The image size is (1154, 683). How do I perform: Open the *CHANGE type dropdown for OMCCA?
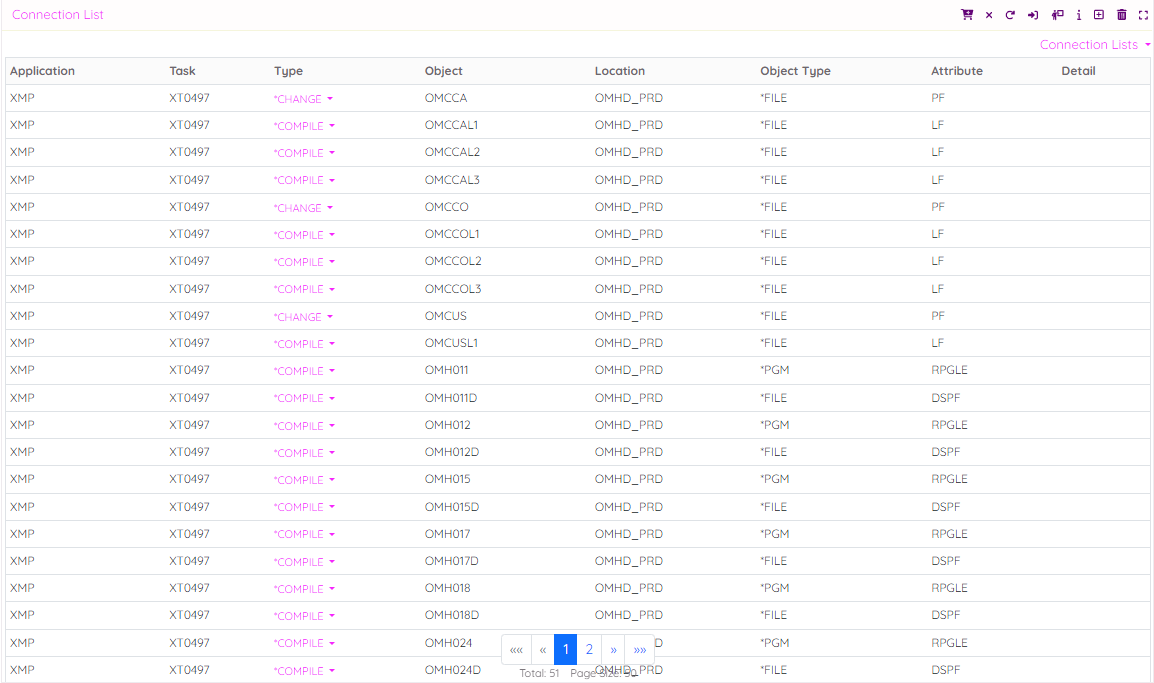[x=303, y=99]
